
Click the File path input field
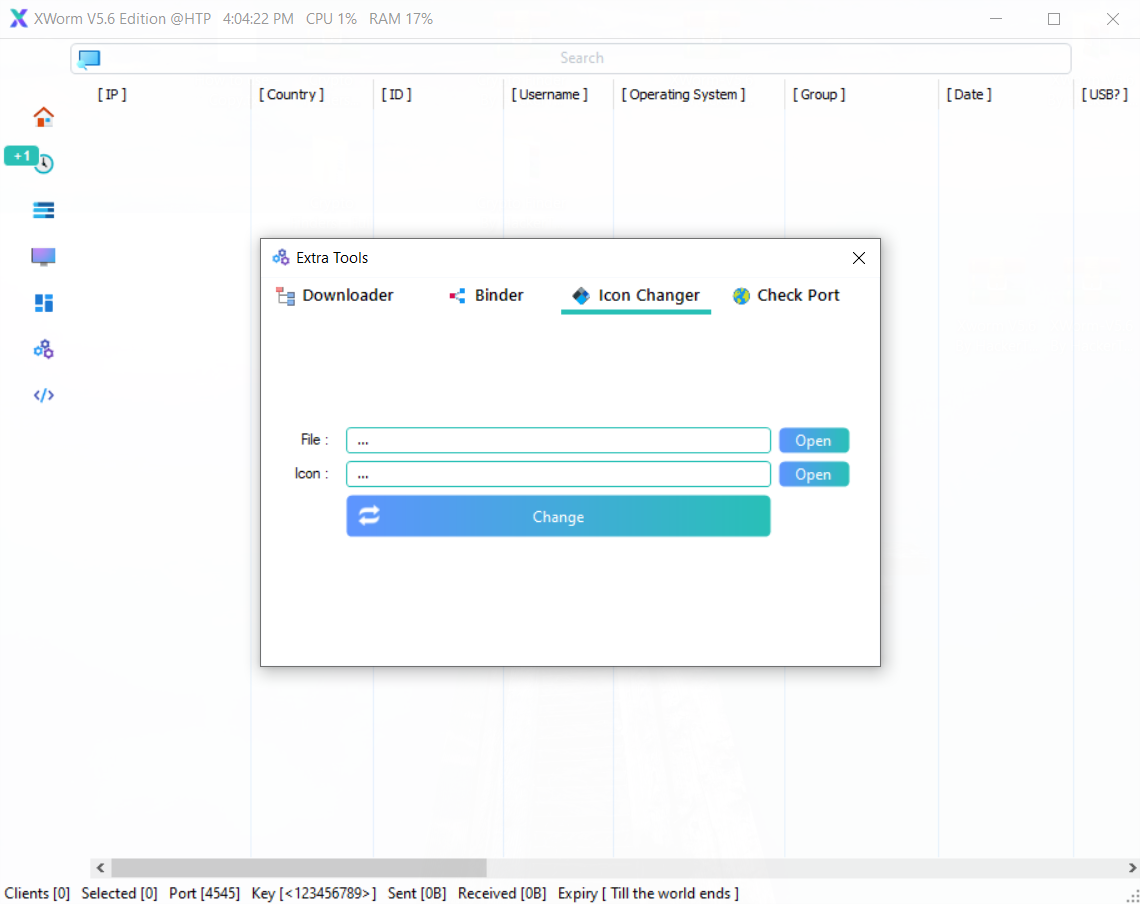pyautogui.click(x=558, y=440)
